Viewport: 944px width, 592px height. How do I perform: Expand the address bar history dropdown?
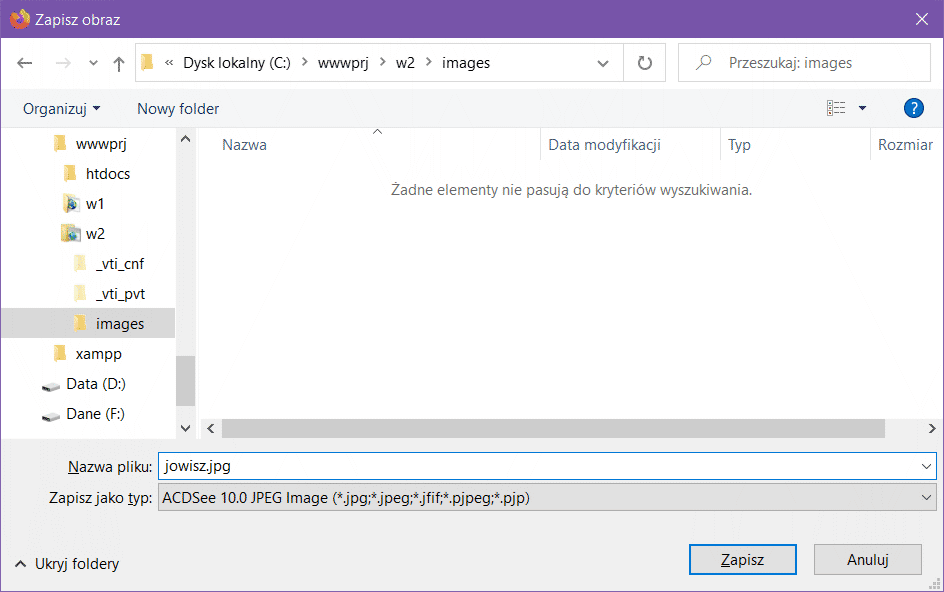pos(603,63)
